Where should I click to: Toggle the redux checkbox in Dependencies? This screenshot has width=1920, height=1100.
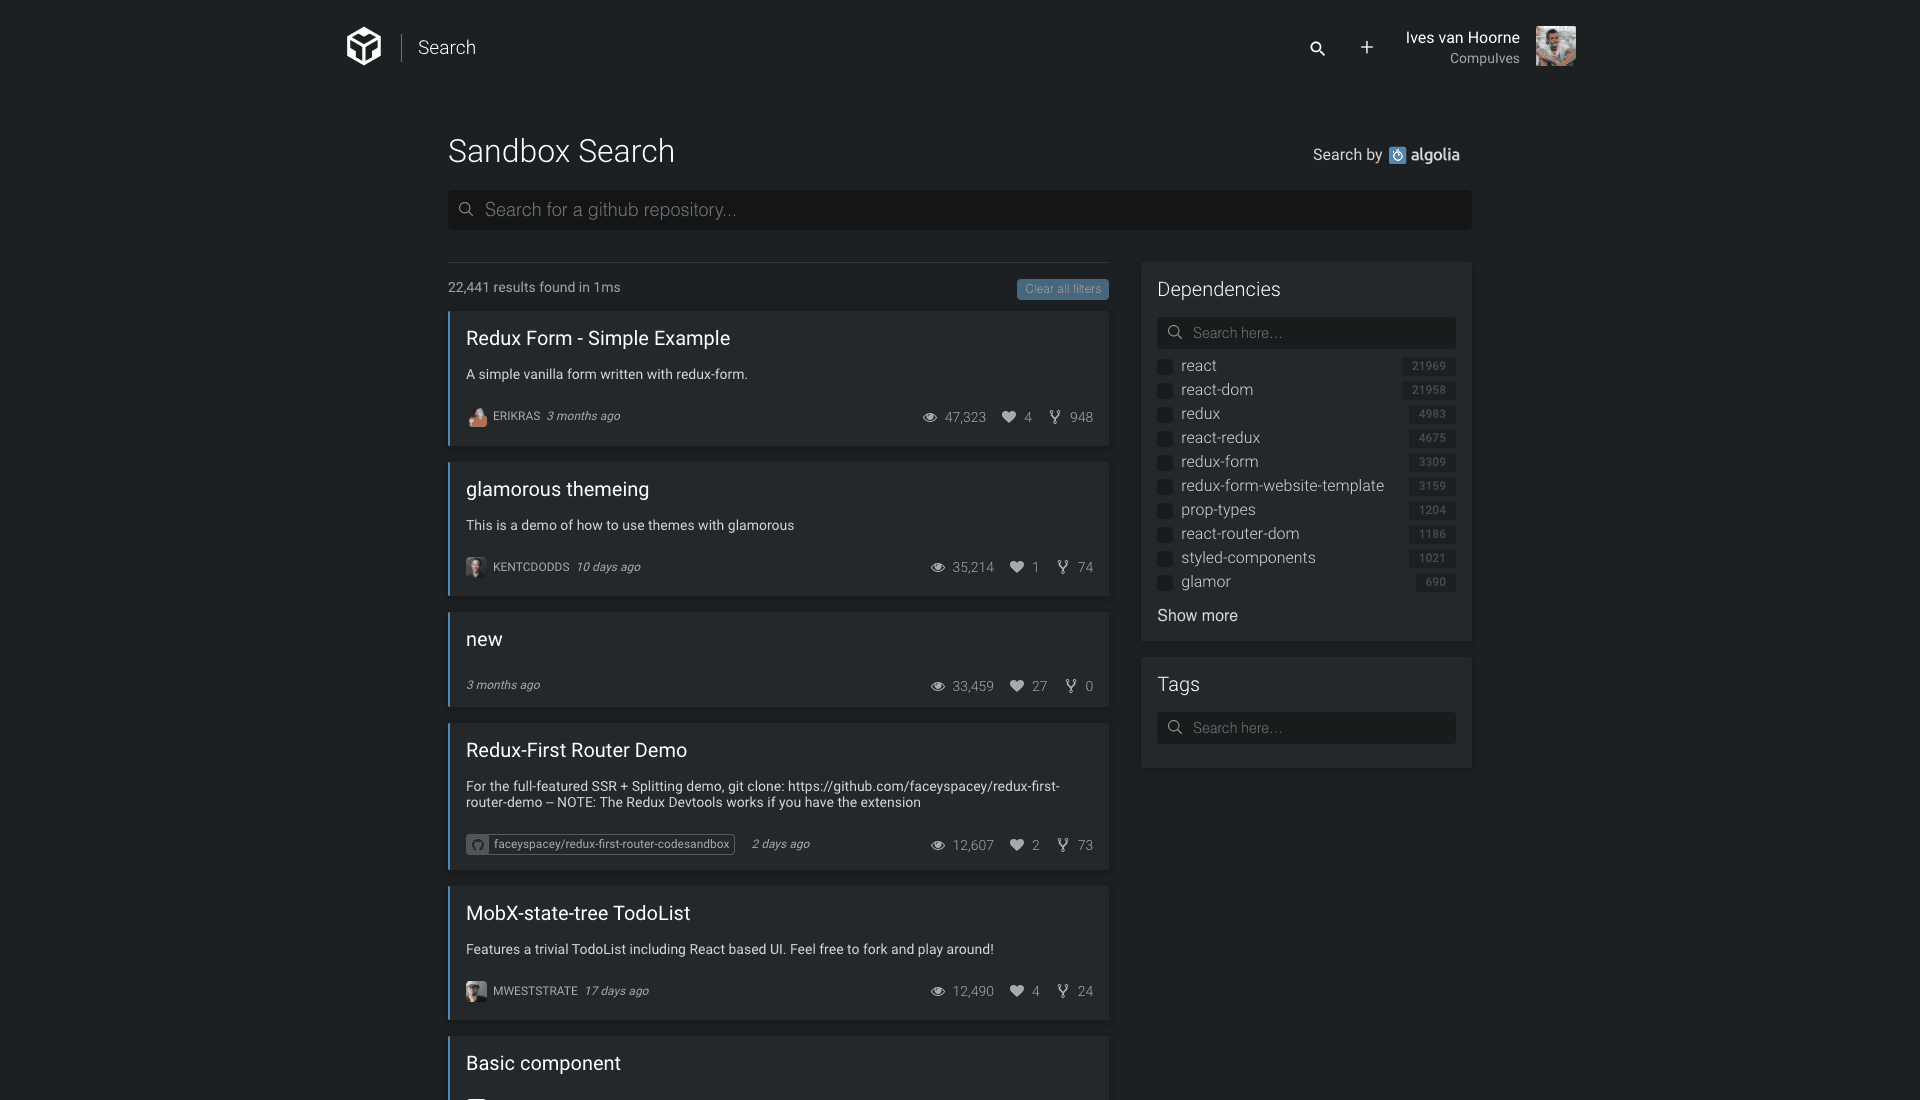(x=1164, y=414)
